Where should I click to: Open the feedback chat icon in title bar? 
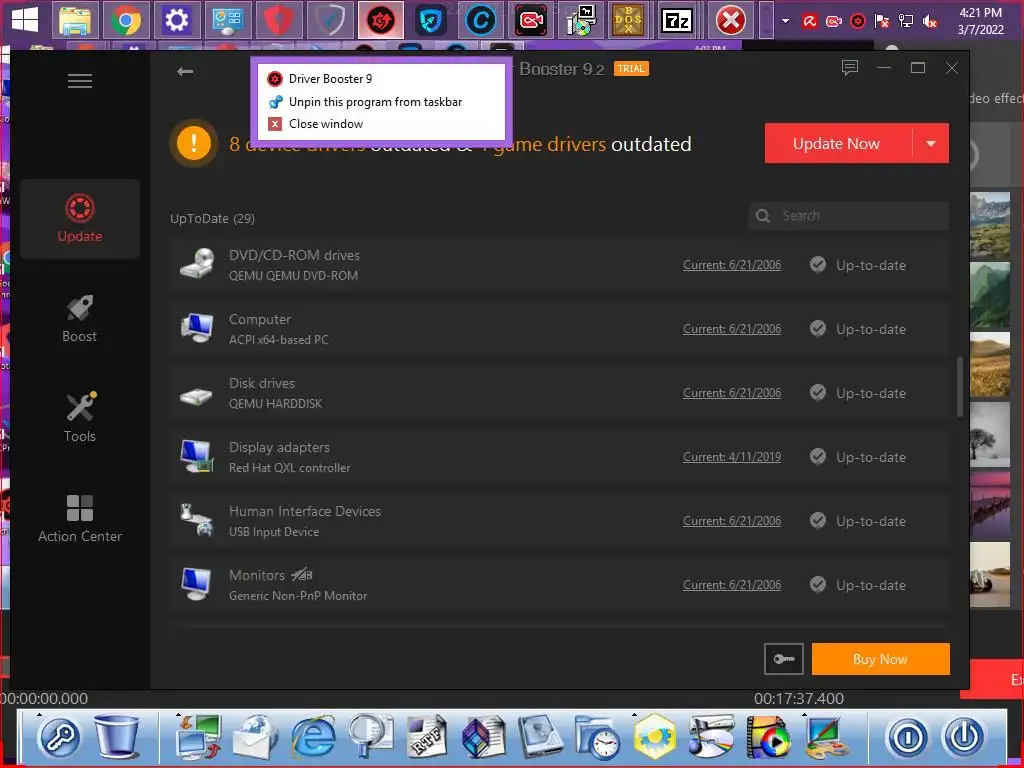850,67
